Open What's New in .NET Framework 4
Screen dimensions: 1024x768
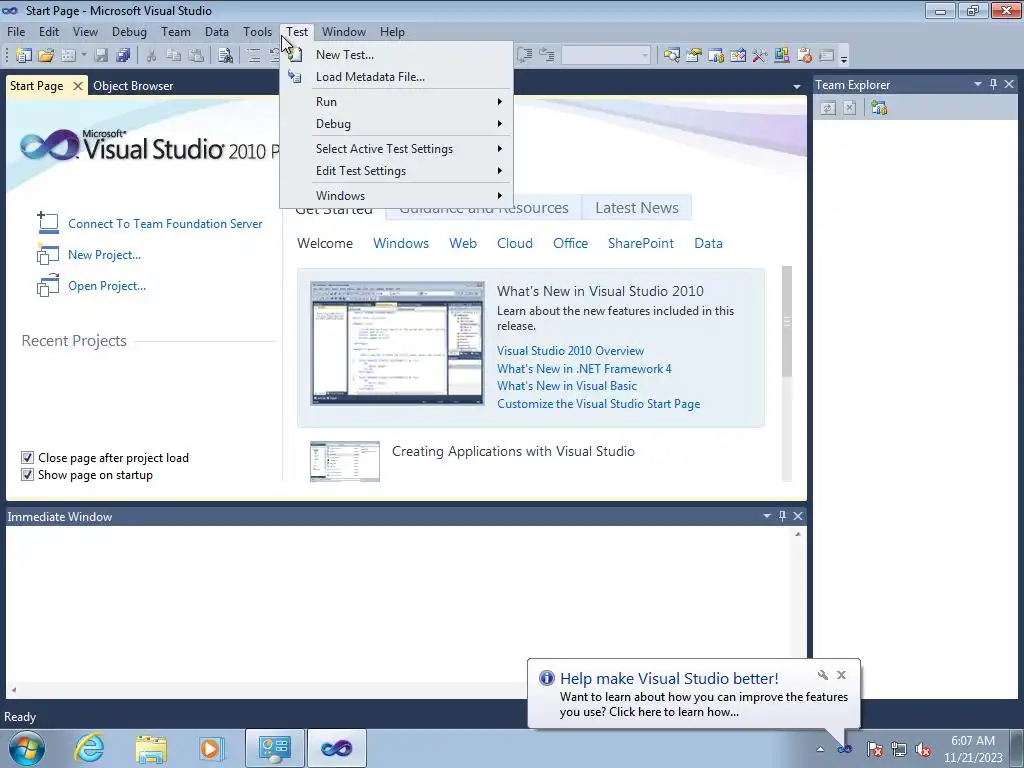[584, 369]
